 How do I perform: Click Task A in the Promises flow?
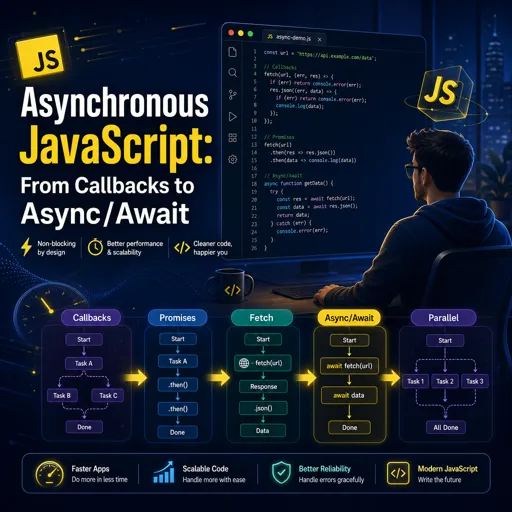(x=178, y=361)
